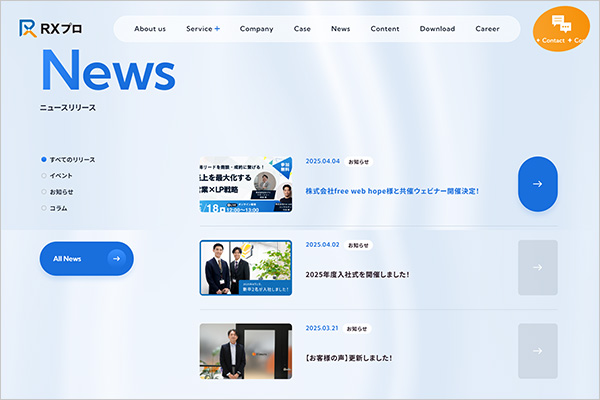600x400 pixels.
Task: Open the Case menu item
Action: (302, 29)
